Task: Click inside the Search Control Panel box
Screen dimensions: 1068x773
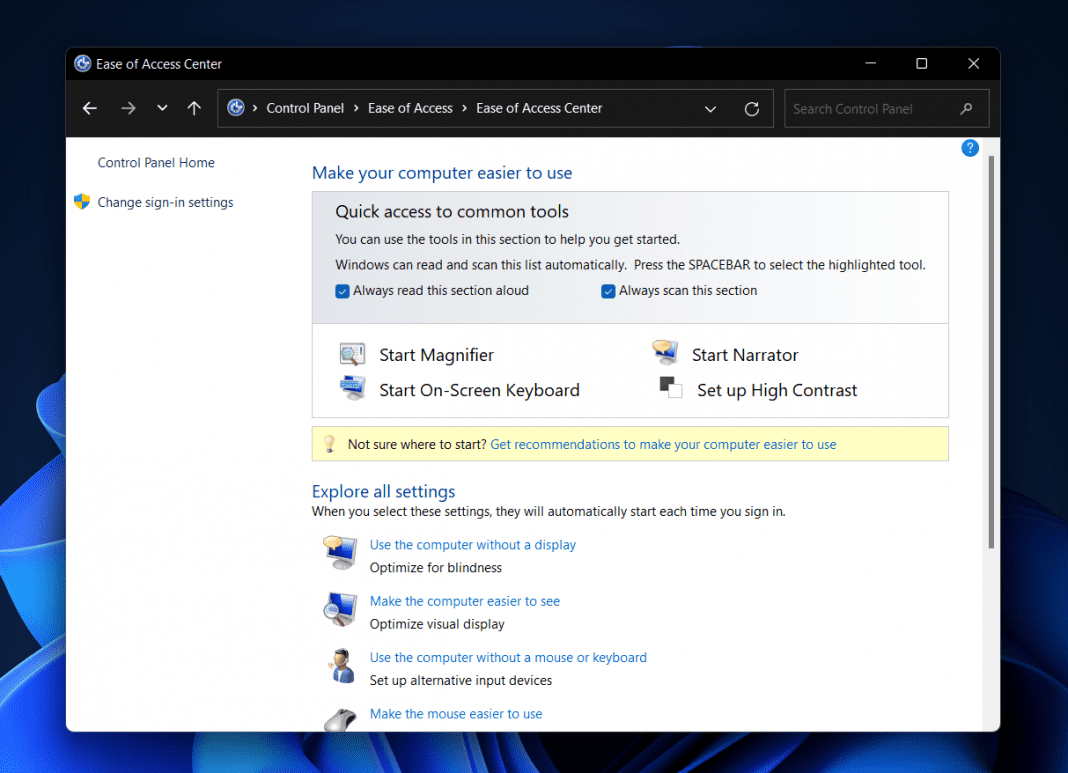Action: (x=870, y=108)
